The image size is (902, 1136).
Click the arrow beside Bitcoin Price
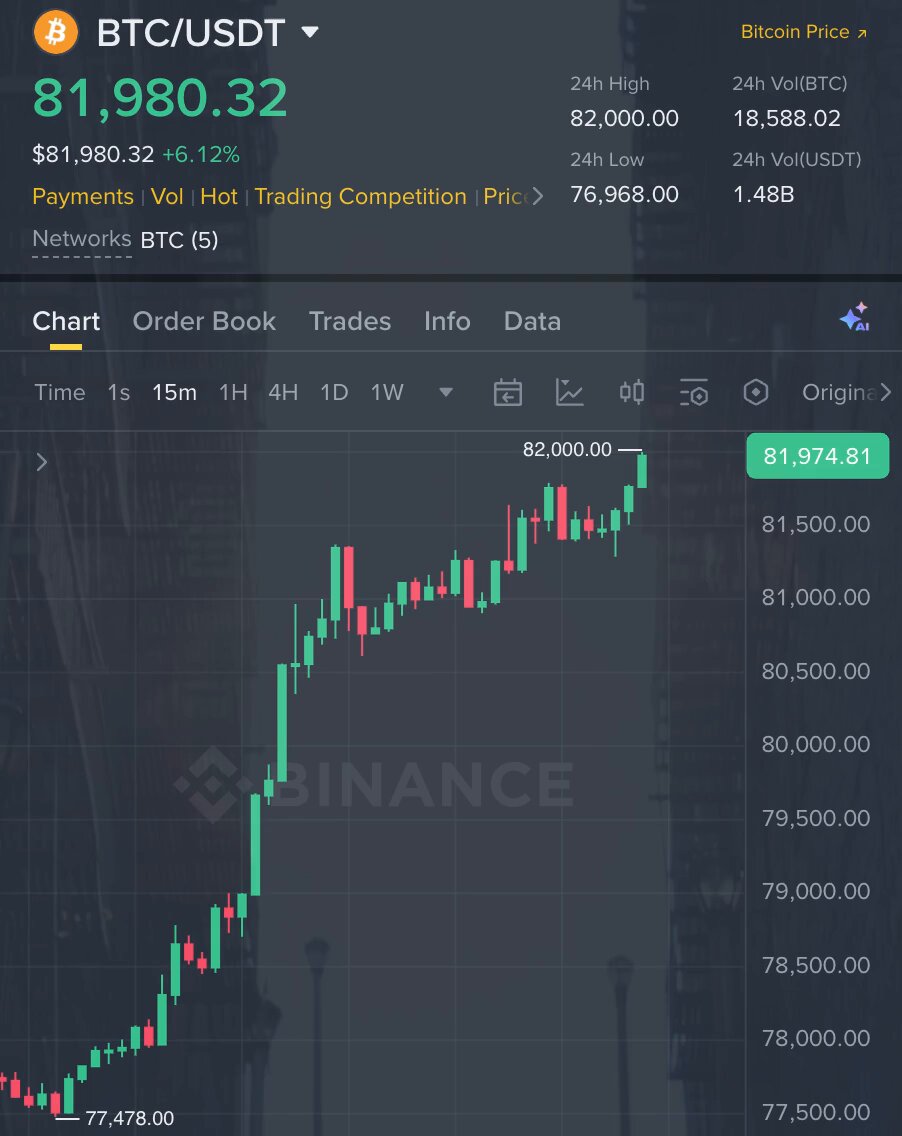point(861,33)
